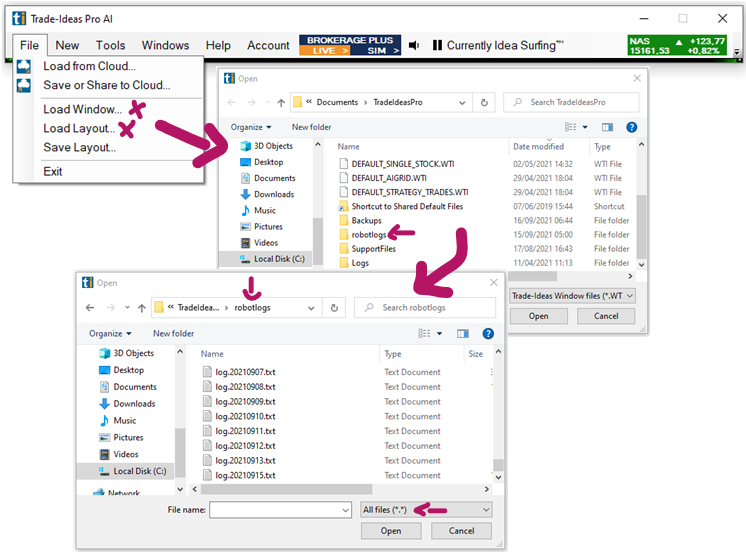
Task: Select log.20210913.txt file
Action: pos(245,461)
